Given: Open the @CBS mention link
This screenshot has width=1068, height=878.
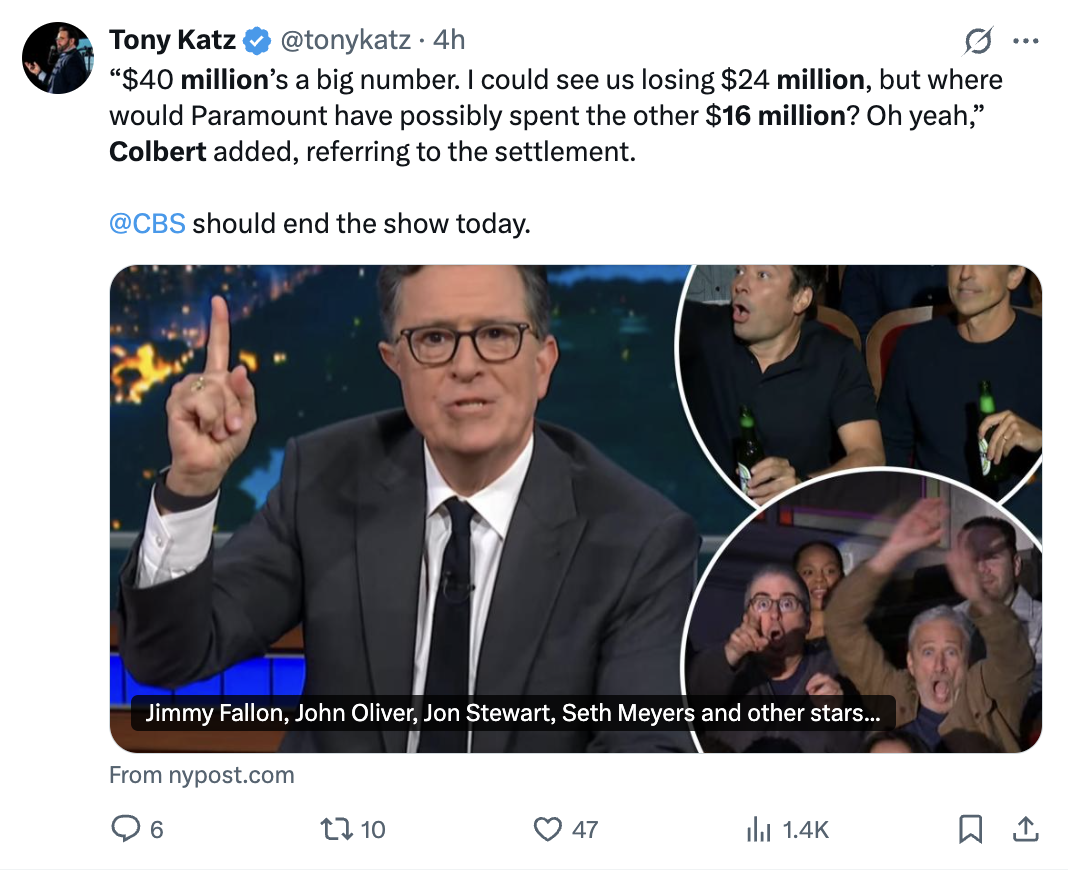Looking at the screenshot, I should tap(147, 222).
